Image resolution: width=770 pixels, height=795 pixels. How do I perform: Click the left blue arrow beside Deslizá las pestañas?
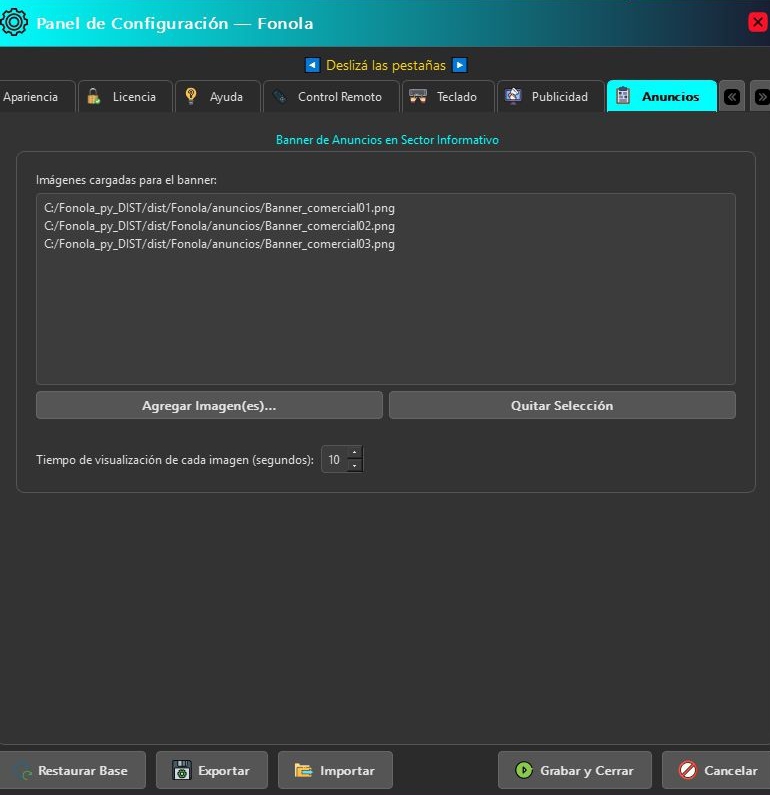(312, 65)
